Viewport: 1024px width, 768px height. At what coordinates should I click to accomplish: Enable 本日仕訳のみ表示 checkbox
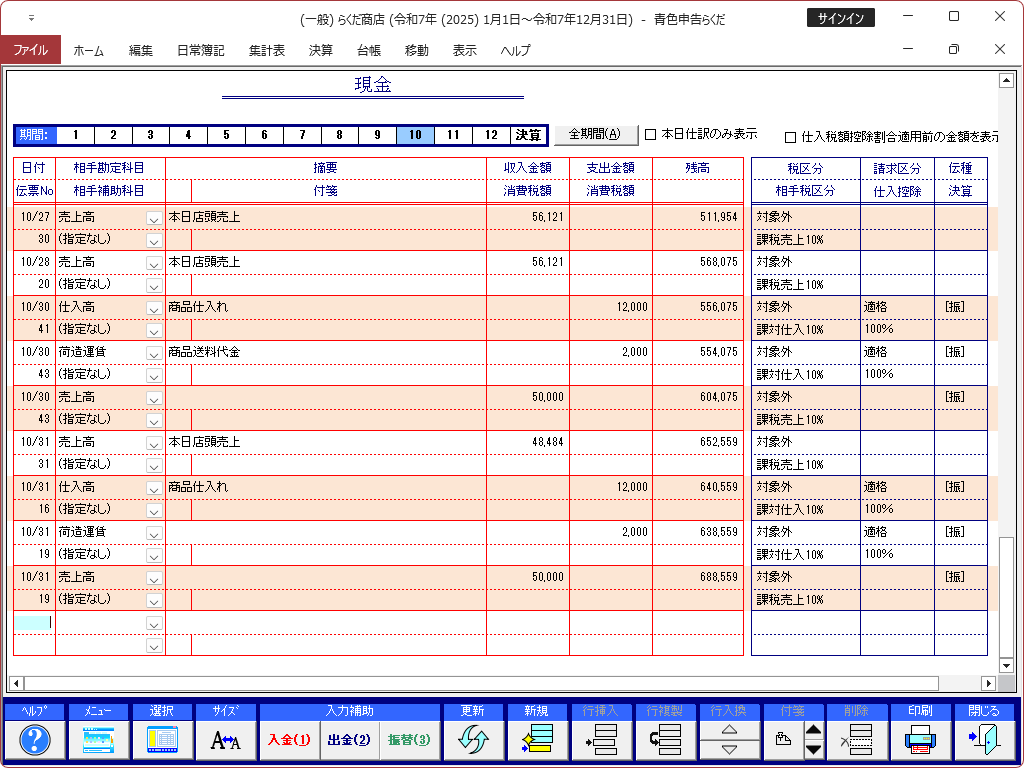tap(651, 135)
